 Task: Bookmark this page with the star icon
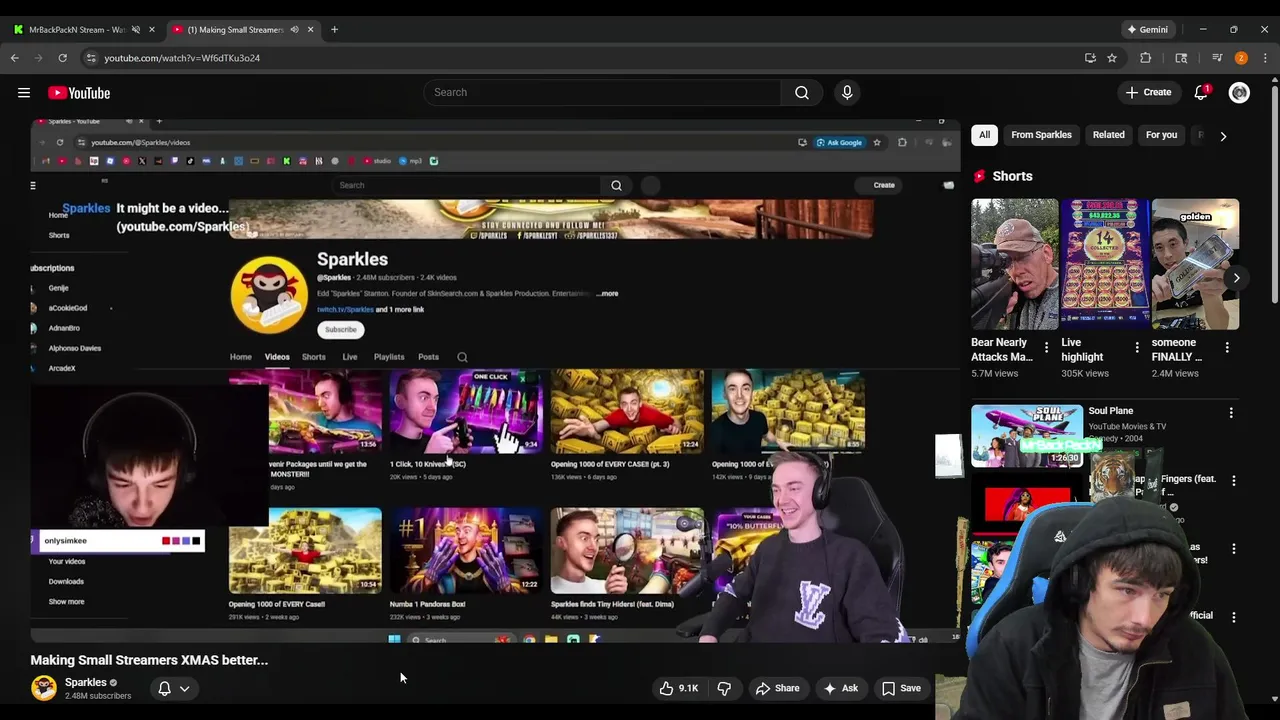[1112, 58]
